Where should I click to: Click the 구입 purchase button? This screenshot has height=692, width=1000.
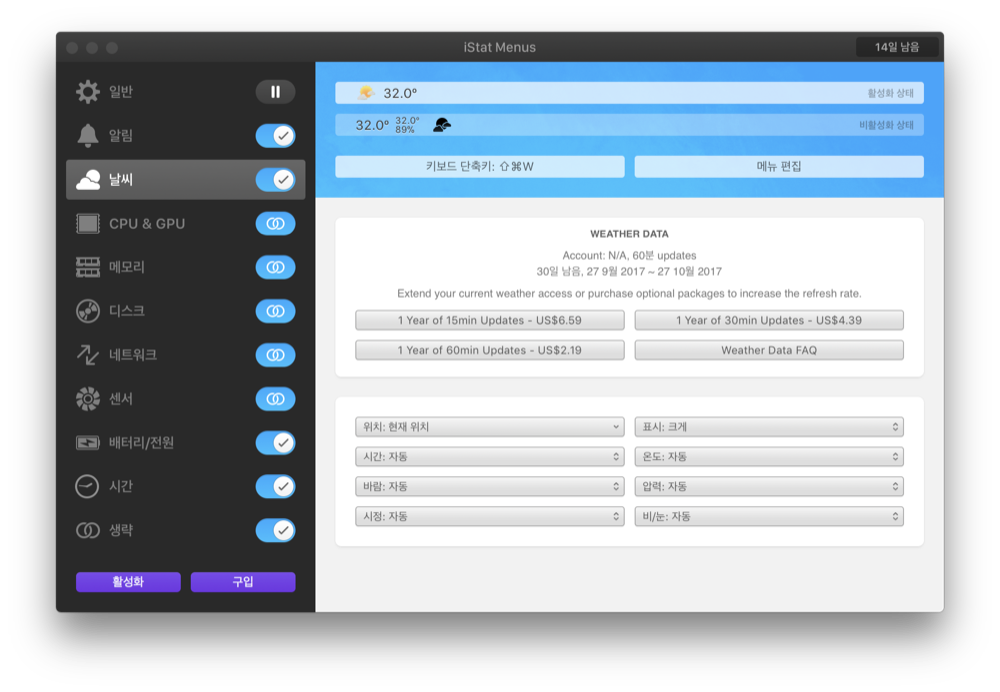(x=243, y=582)
